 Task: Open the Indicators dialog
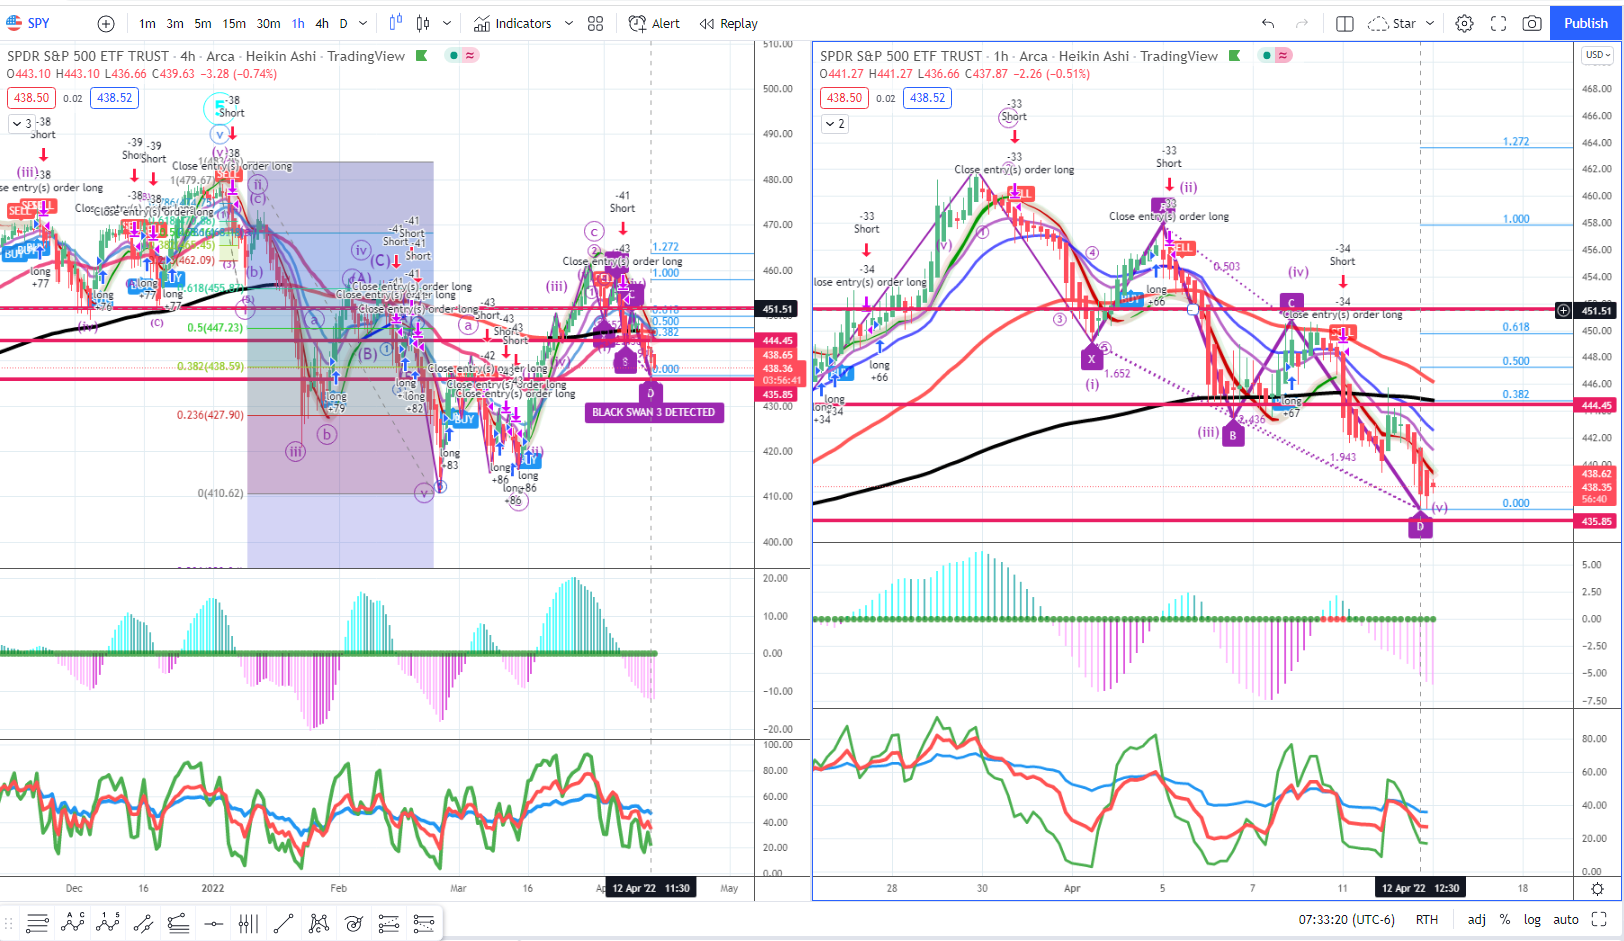coord(512,23)
